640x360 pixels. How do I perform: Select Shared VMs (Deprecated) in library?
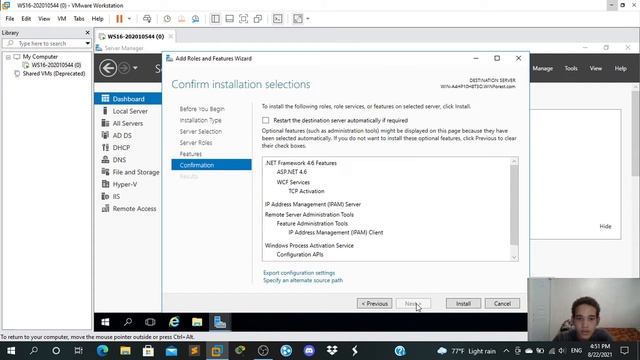point(50,73)
